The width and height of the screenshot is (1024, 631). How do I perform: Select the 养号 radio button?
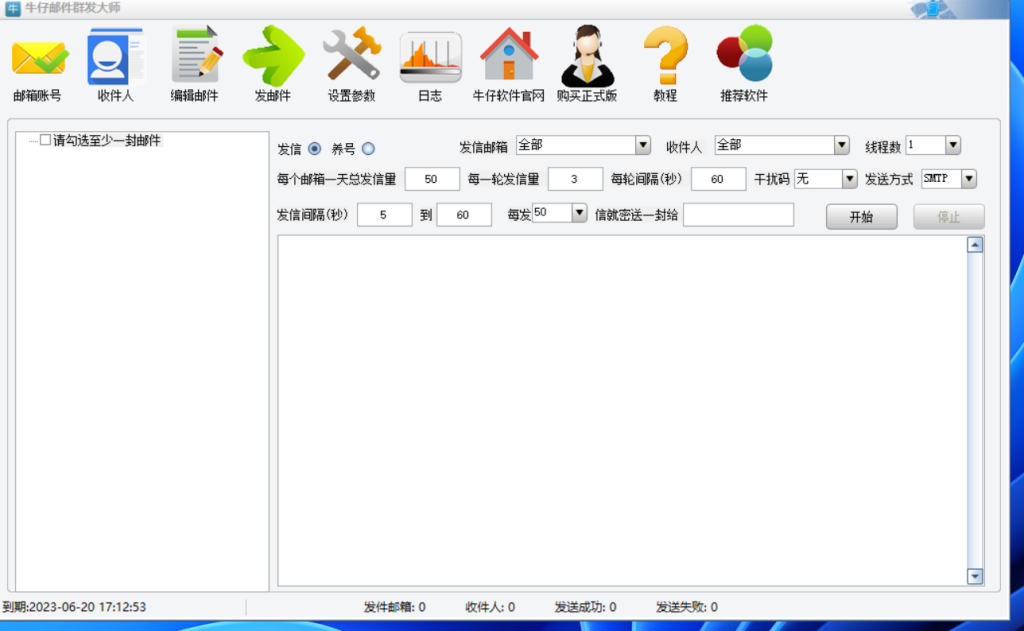click(368, 149)
